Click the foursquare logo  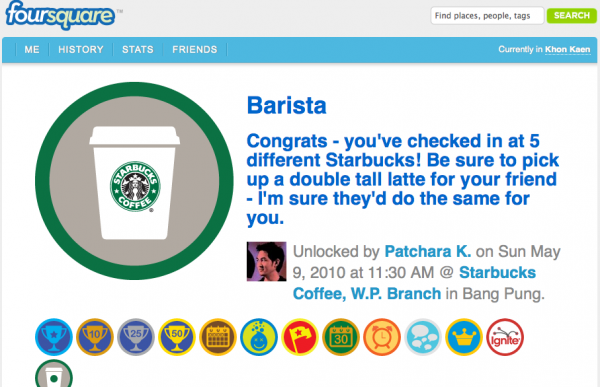click(x=60, y=15)
